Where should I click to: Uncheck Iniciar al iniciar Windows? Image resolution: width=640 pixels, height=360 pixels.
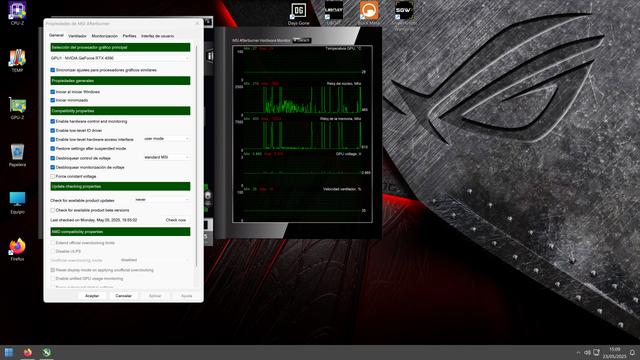(53, 92)
